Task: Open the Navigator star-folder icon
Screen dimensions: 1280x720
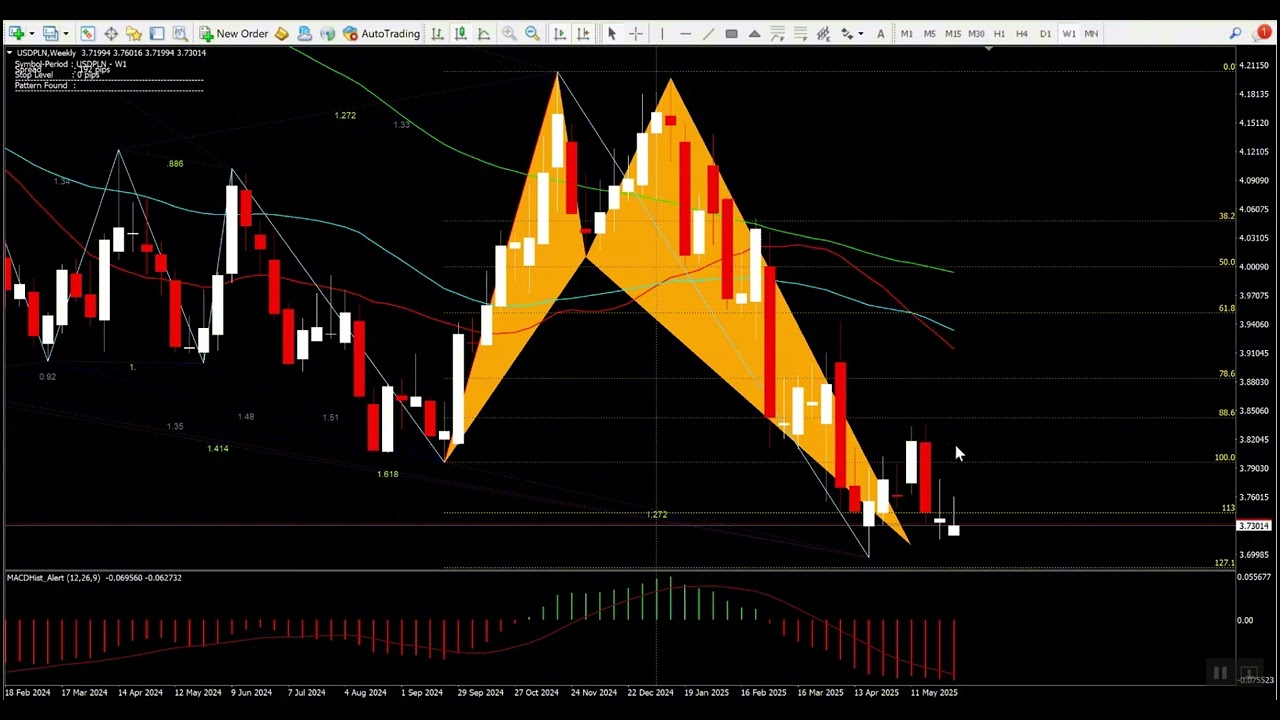Action: (x=134, y=34)
